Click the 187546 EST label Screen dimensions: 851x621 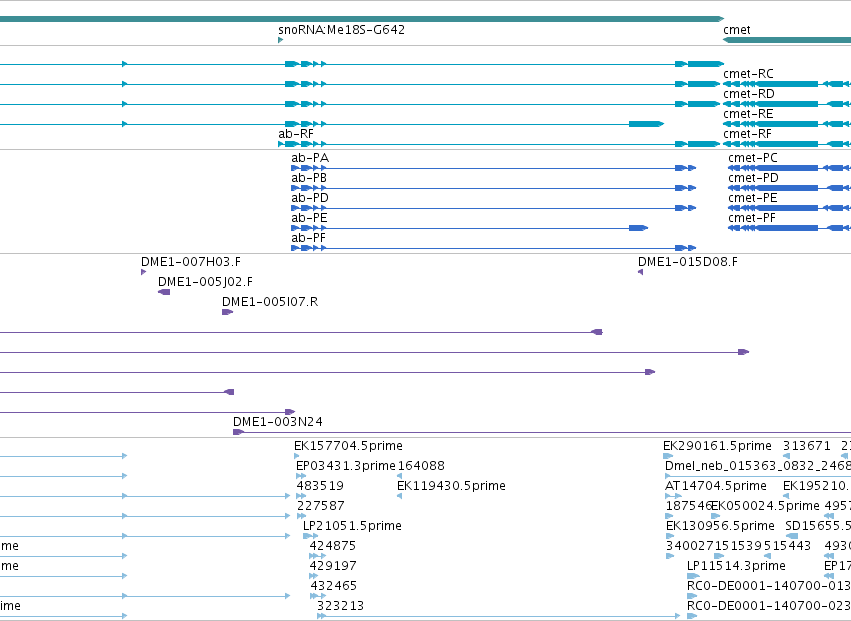coord(688,506)
